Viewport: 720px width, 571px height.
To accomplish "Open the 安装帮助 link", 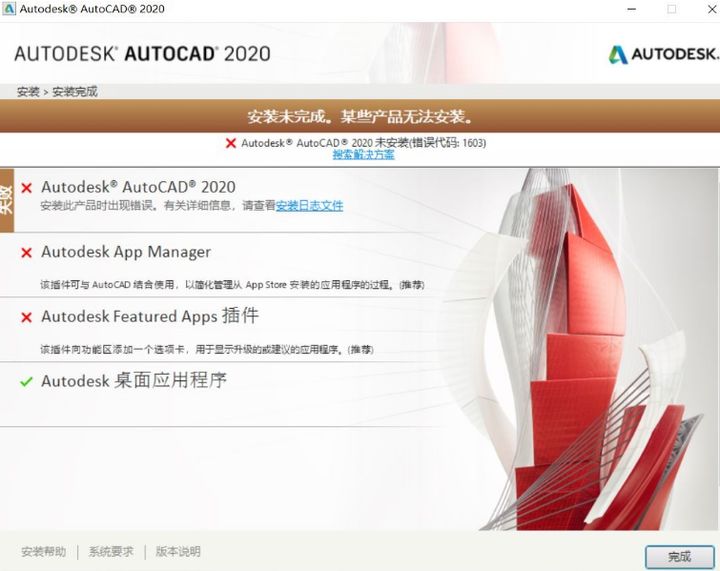I will [43, 551].
